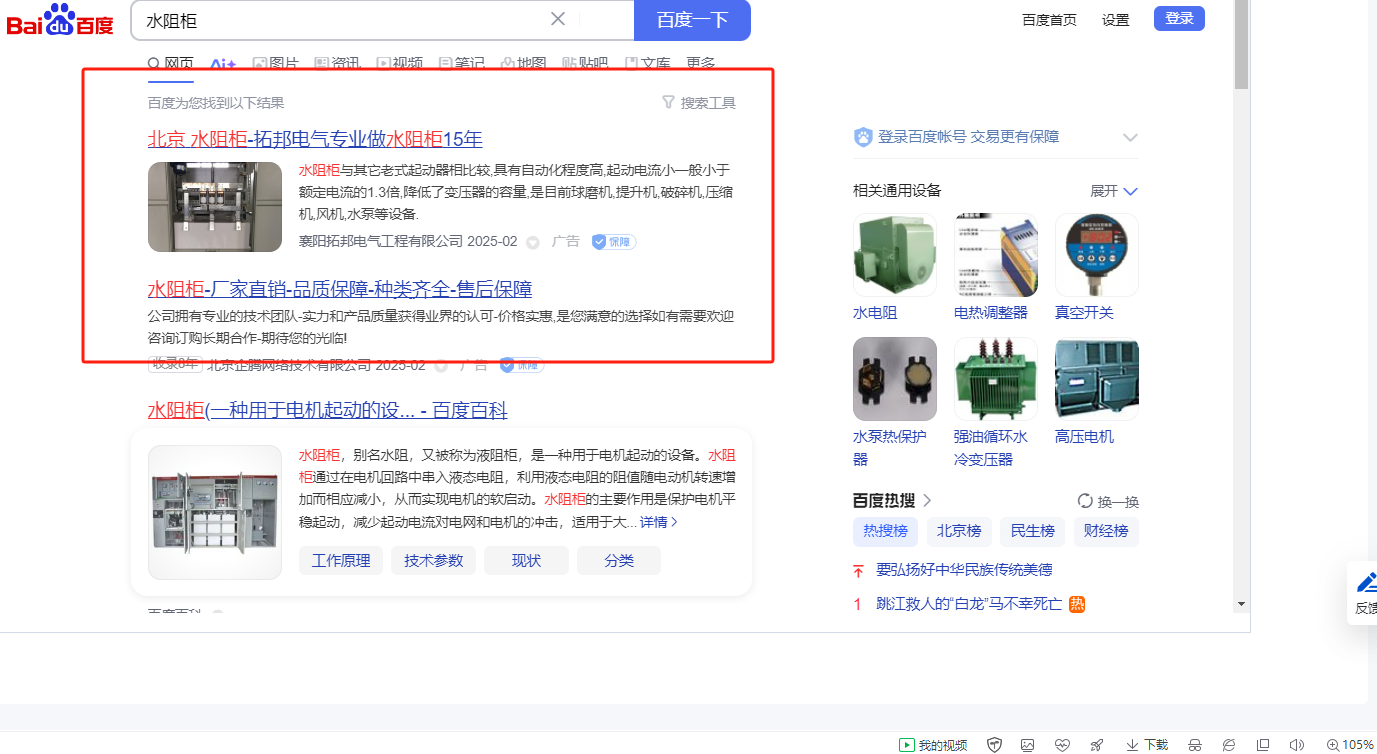Click the shield security icon in status bar

tap(994, 745)
